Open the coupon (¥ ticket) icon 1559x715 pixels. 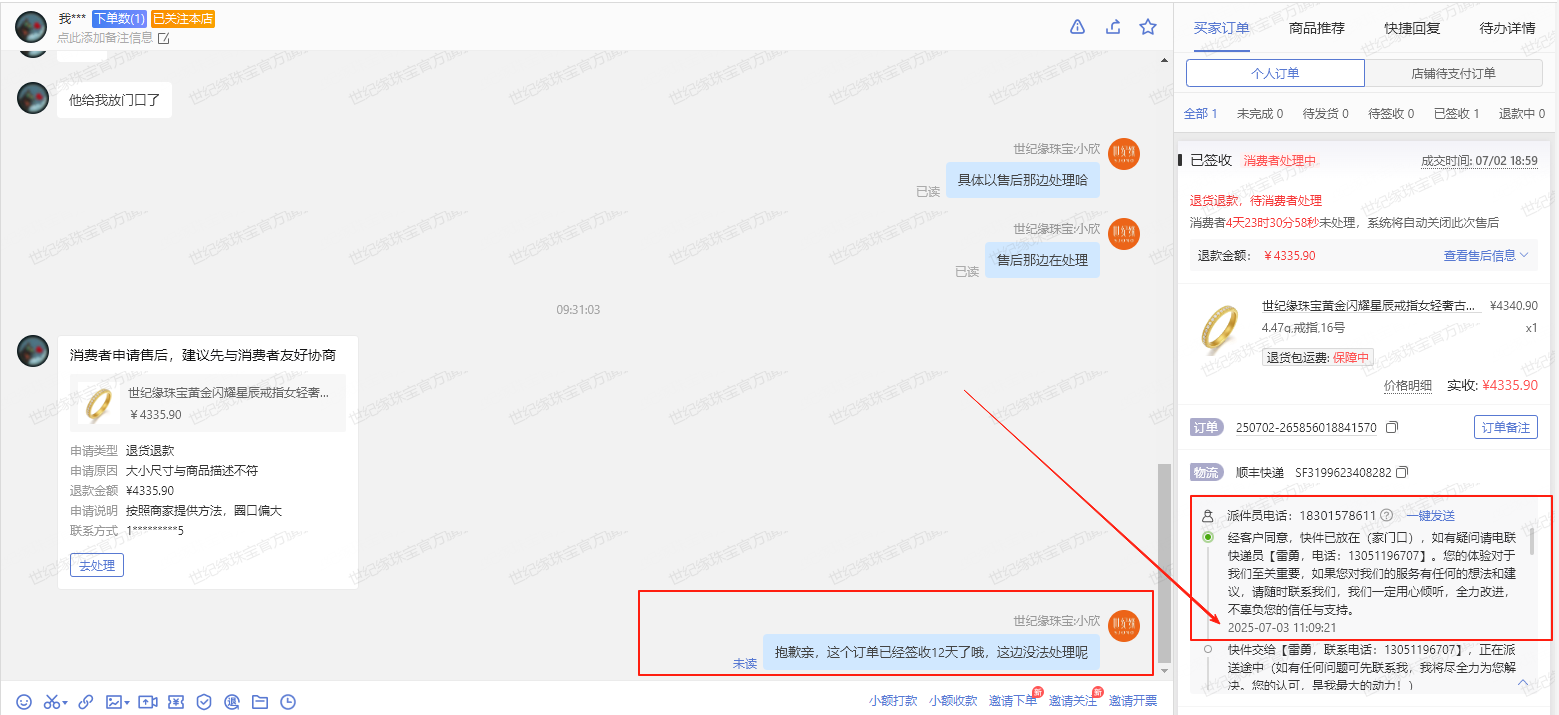pyautogui.click(x=176, y=702)
